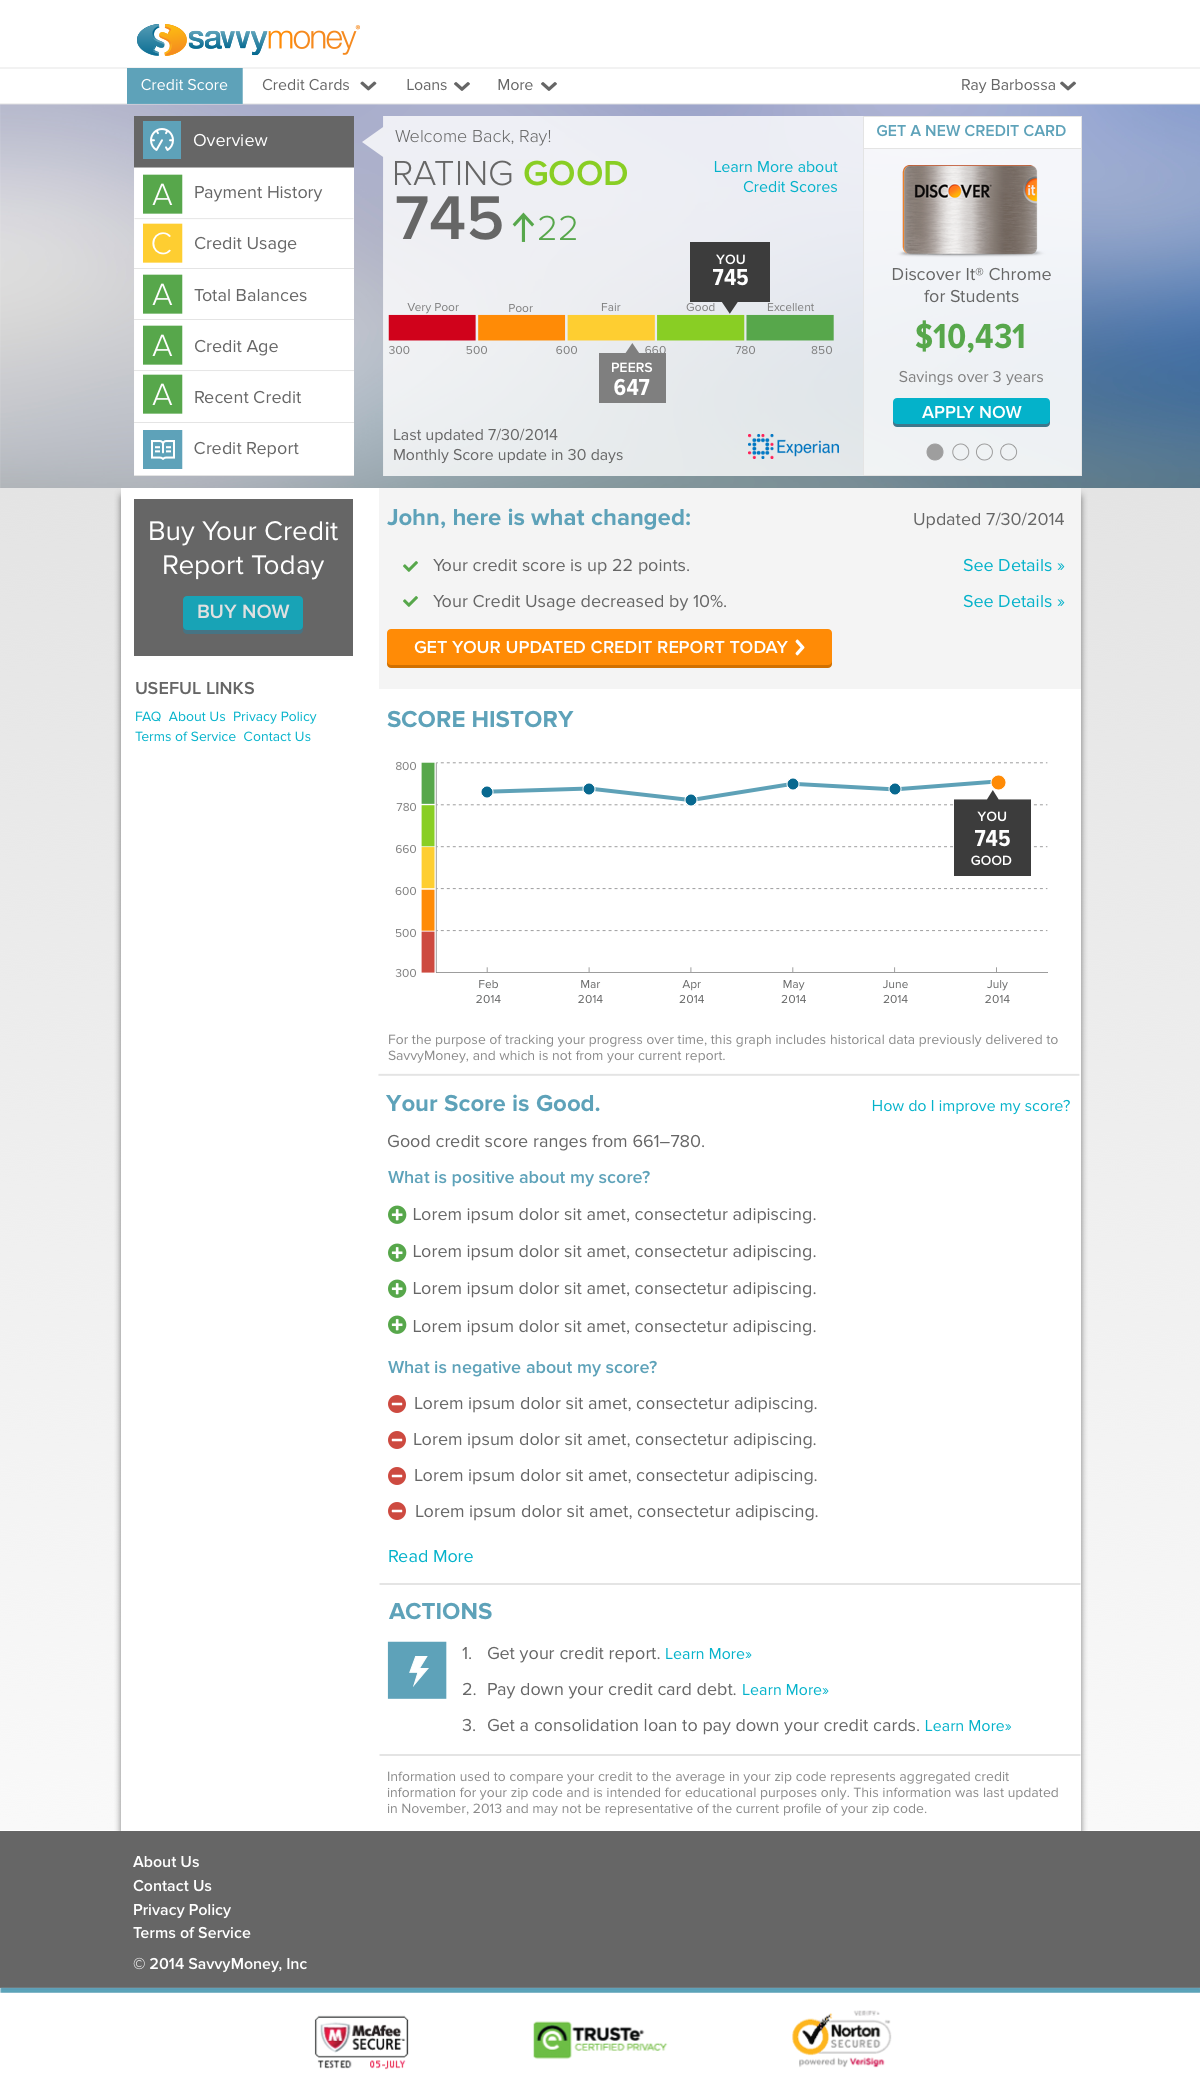
Task: Click the green up arrow beside 22
Action: click(x=523, y=228)
